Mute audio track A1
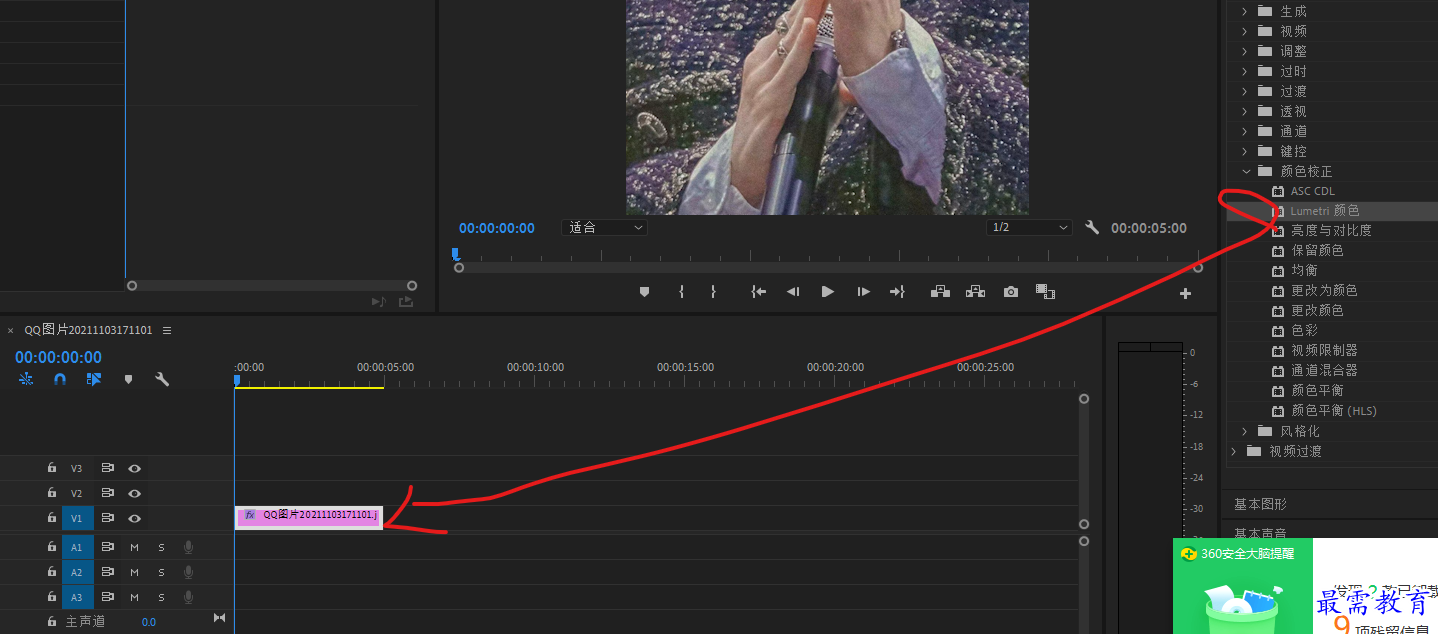 coord(134,547)
